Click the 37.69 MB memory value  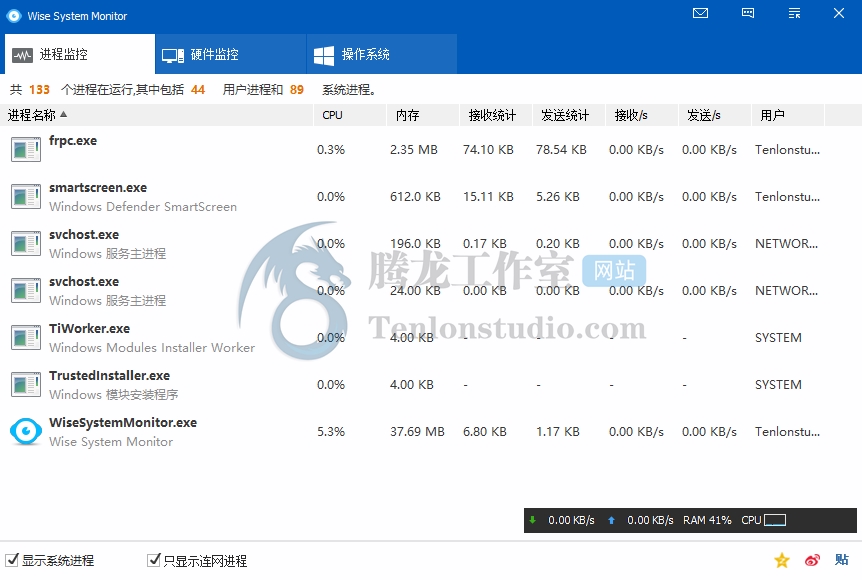point(417,432)
